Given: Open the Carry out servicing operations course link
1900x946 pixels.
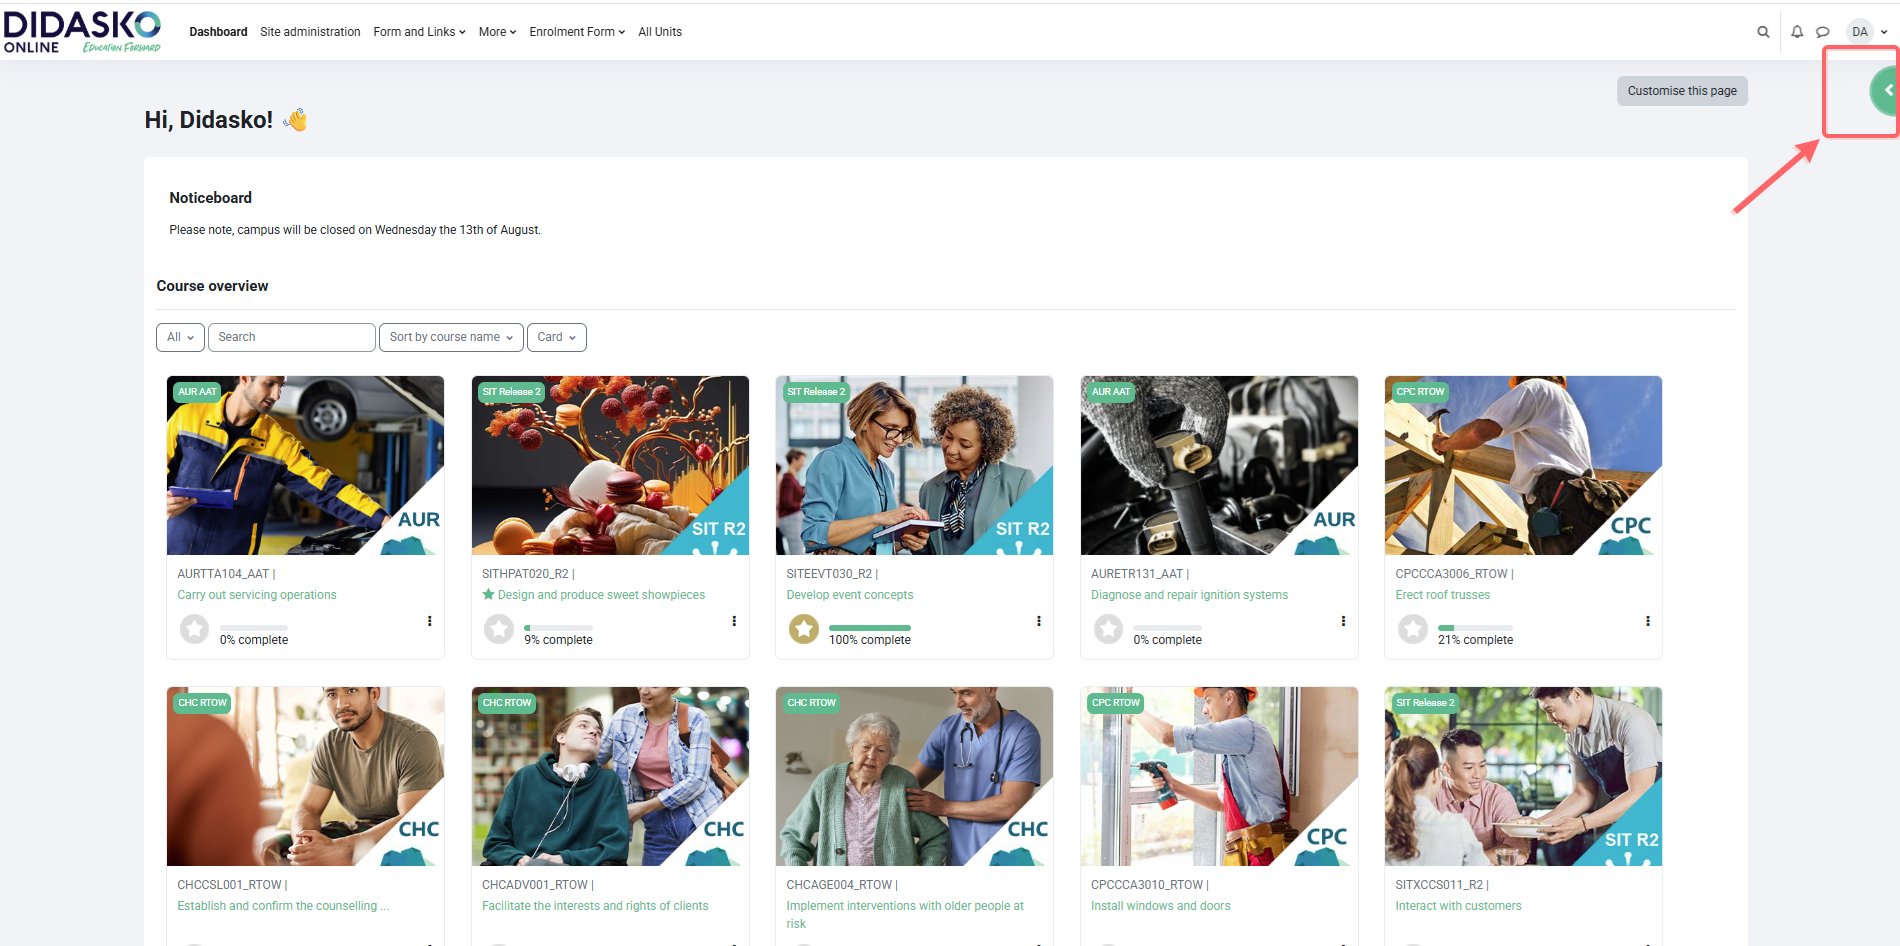Looking at the screenshot, I should (x=257, y=595).
